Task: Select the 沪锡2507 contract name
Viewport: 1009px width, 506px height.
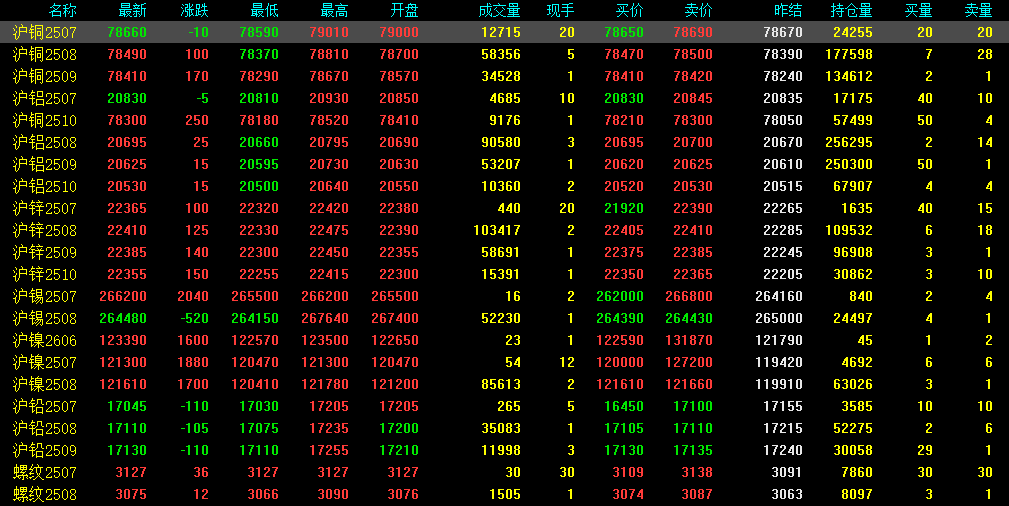Action: click(44, 296)
